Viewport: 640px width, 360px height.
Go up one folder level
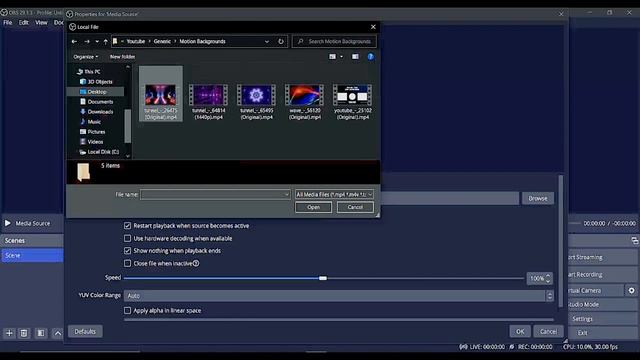(x=106, y=41)
